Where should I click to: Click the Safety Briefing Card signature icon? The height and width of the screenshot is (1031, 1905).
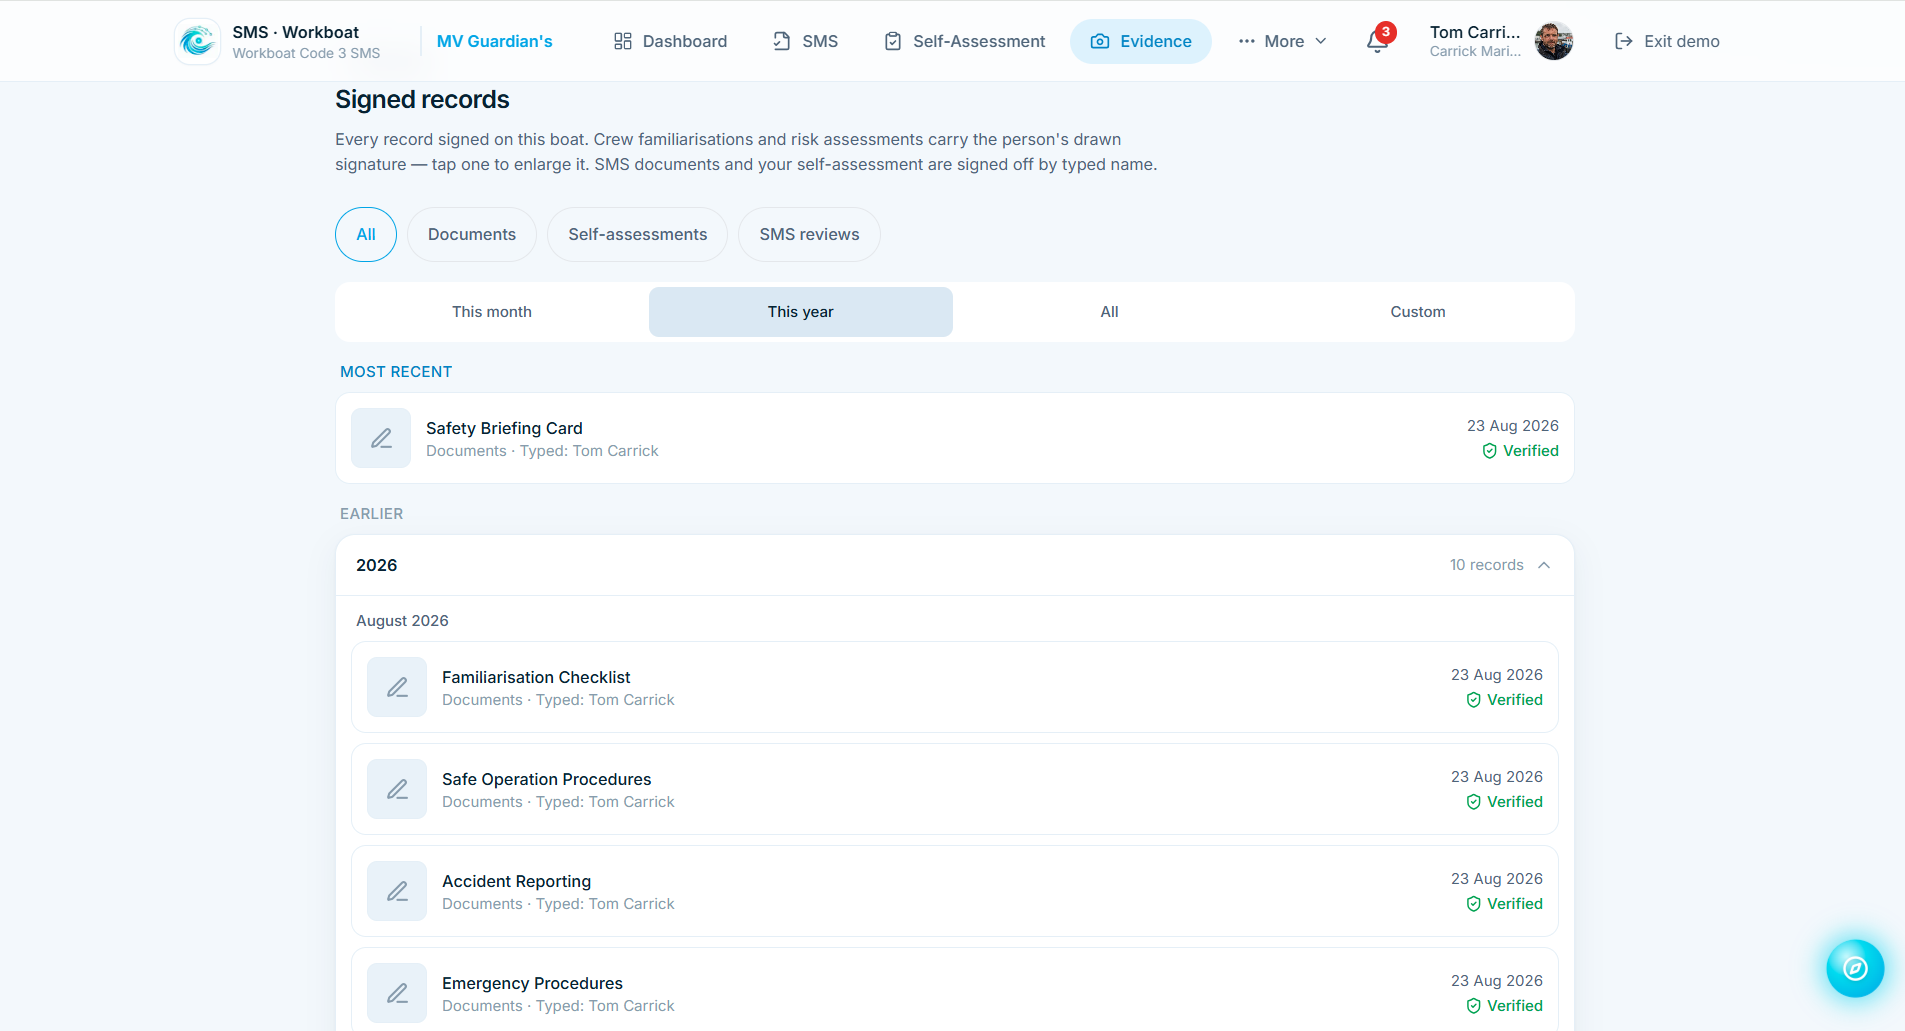[x=381, y=438]
